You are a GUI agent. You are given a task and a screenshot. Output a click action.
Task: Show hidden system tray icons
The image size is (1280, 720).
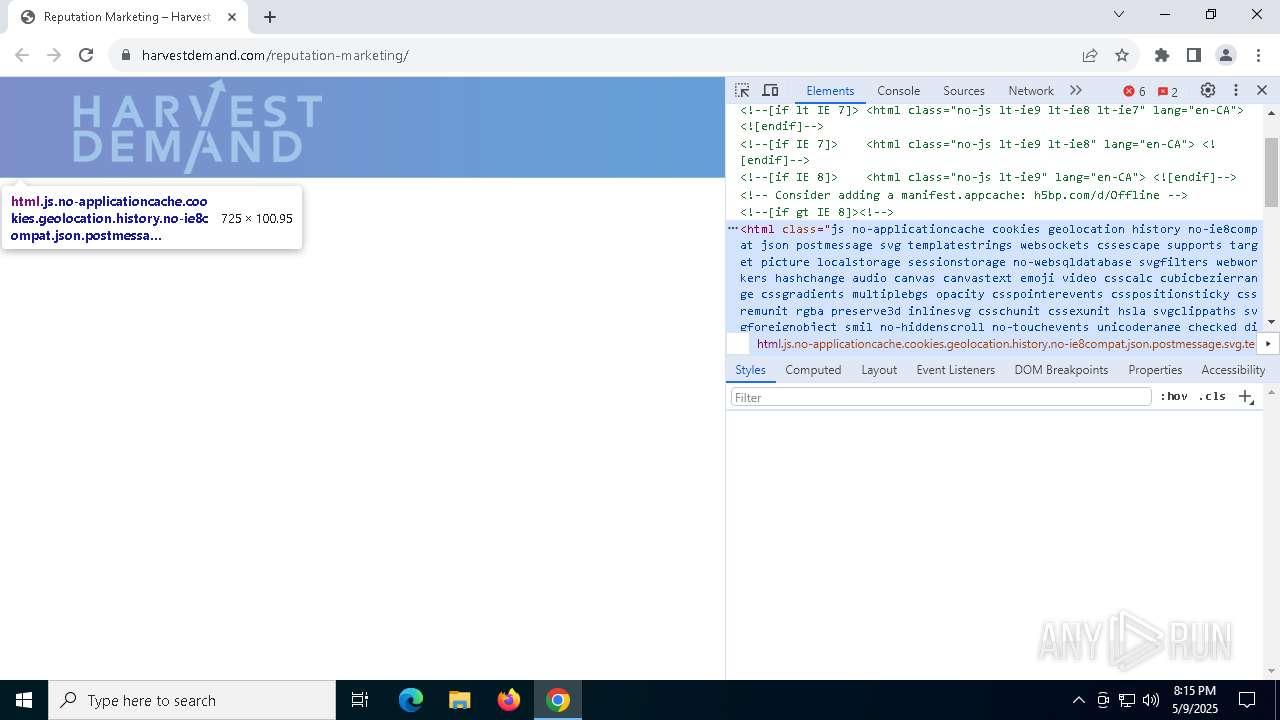[1078, 700]
